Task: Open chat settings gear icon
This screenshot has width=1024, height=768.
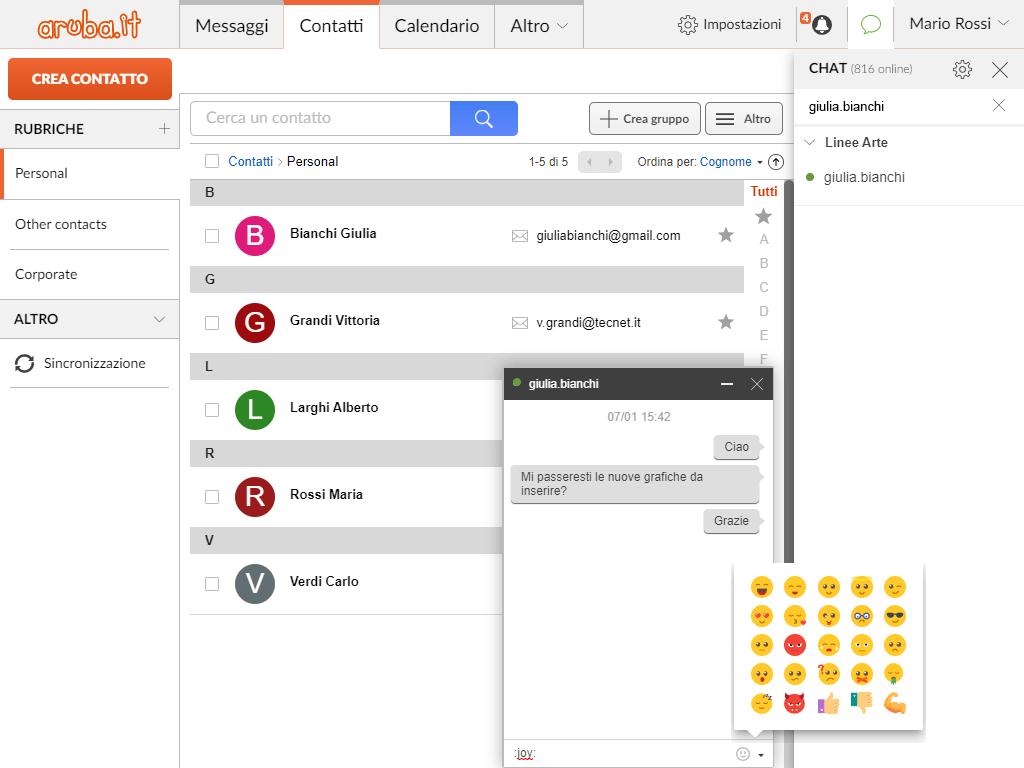Action: [962, 70]
